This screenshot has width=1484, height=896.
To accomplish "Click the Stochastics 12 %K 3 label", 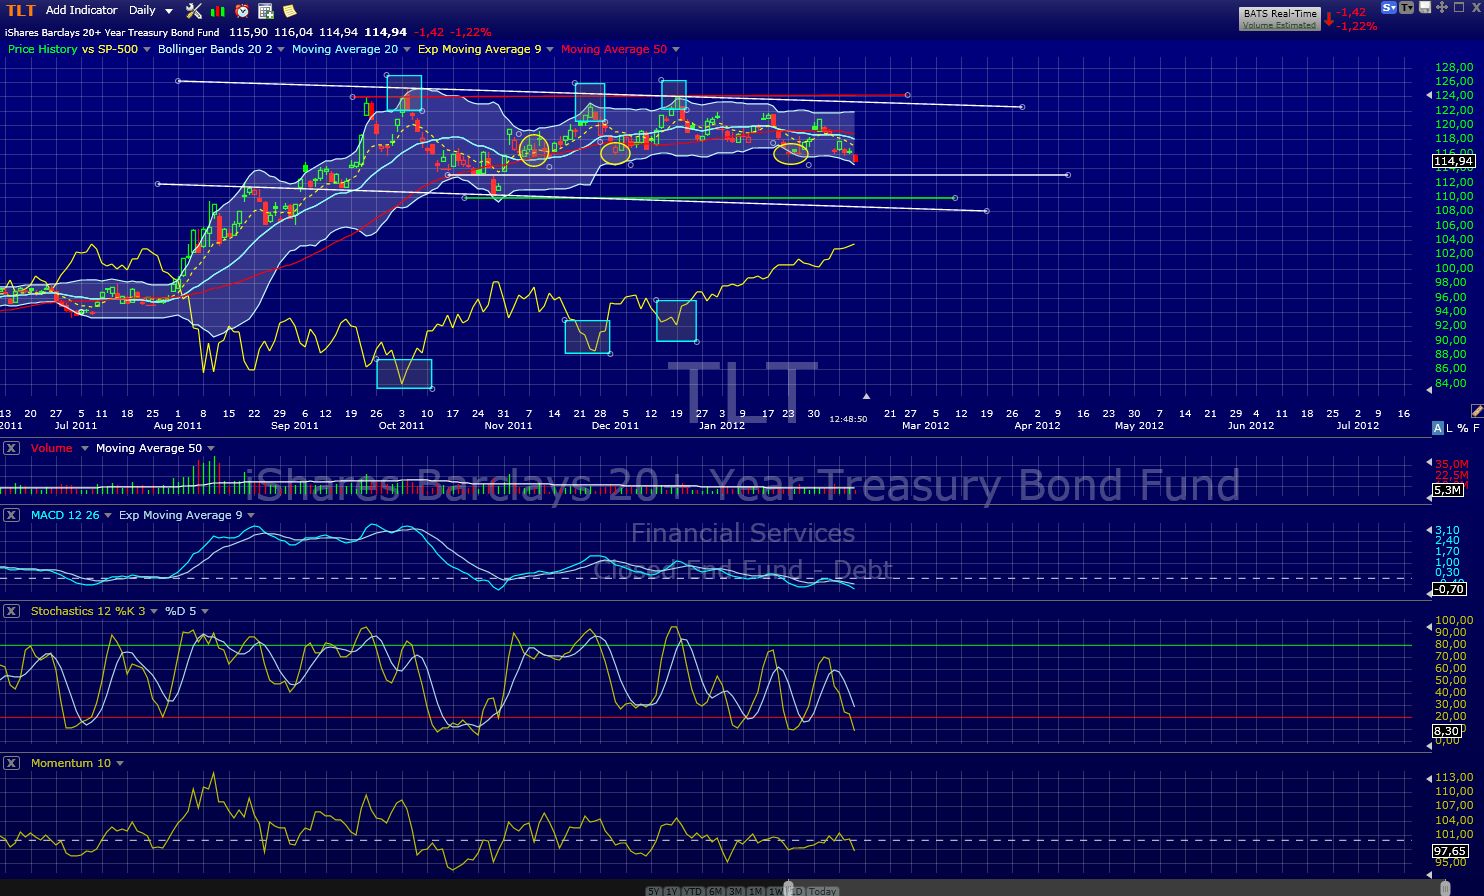I will [88, 611].
